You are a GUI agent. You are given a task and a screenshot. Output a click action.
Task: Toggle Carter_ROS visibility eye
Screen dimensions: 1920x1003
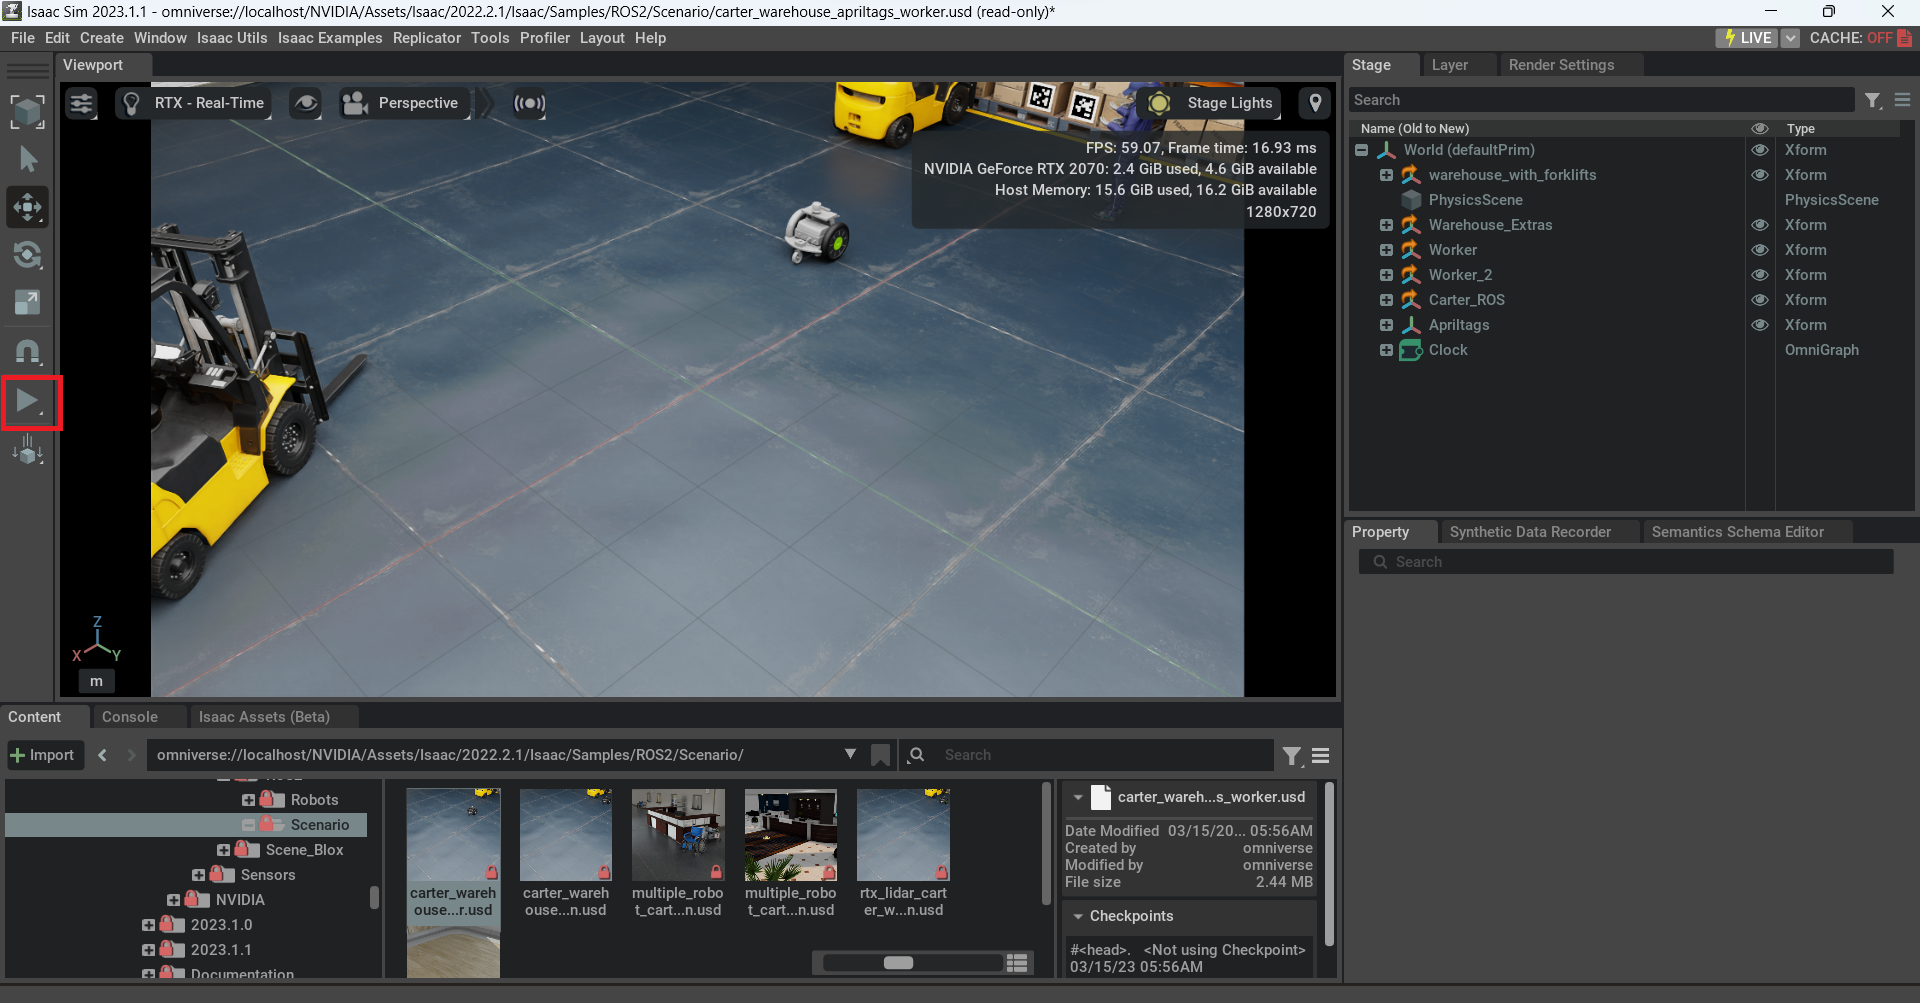[1760, 300]
